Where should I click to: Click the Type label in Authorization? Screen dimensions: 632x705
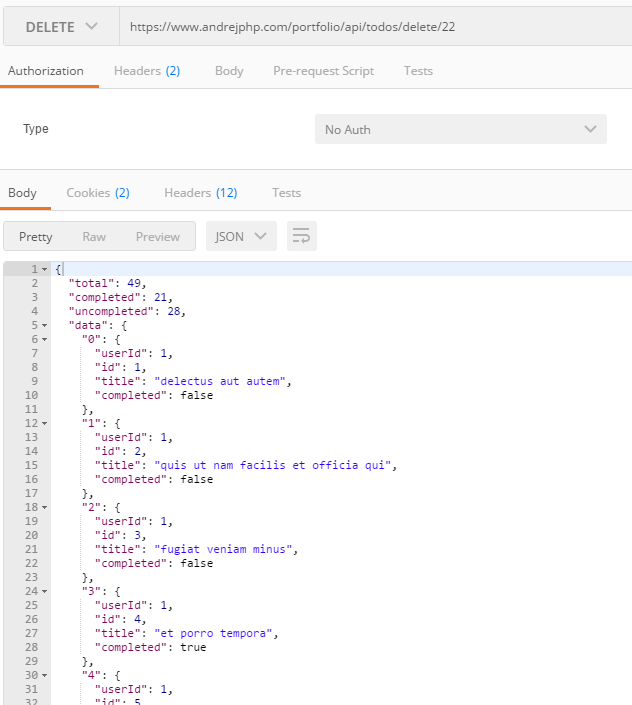point(36,129)
